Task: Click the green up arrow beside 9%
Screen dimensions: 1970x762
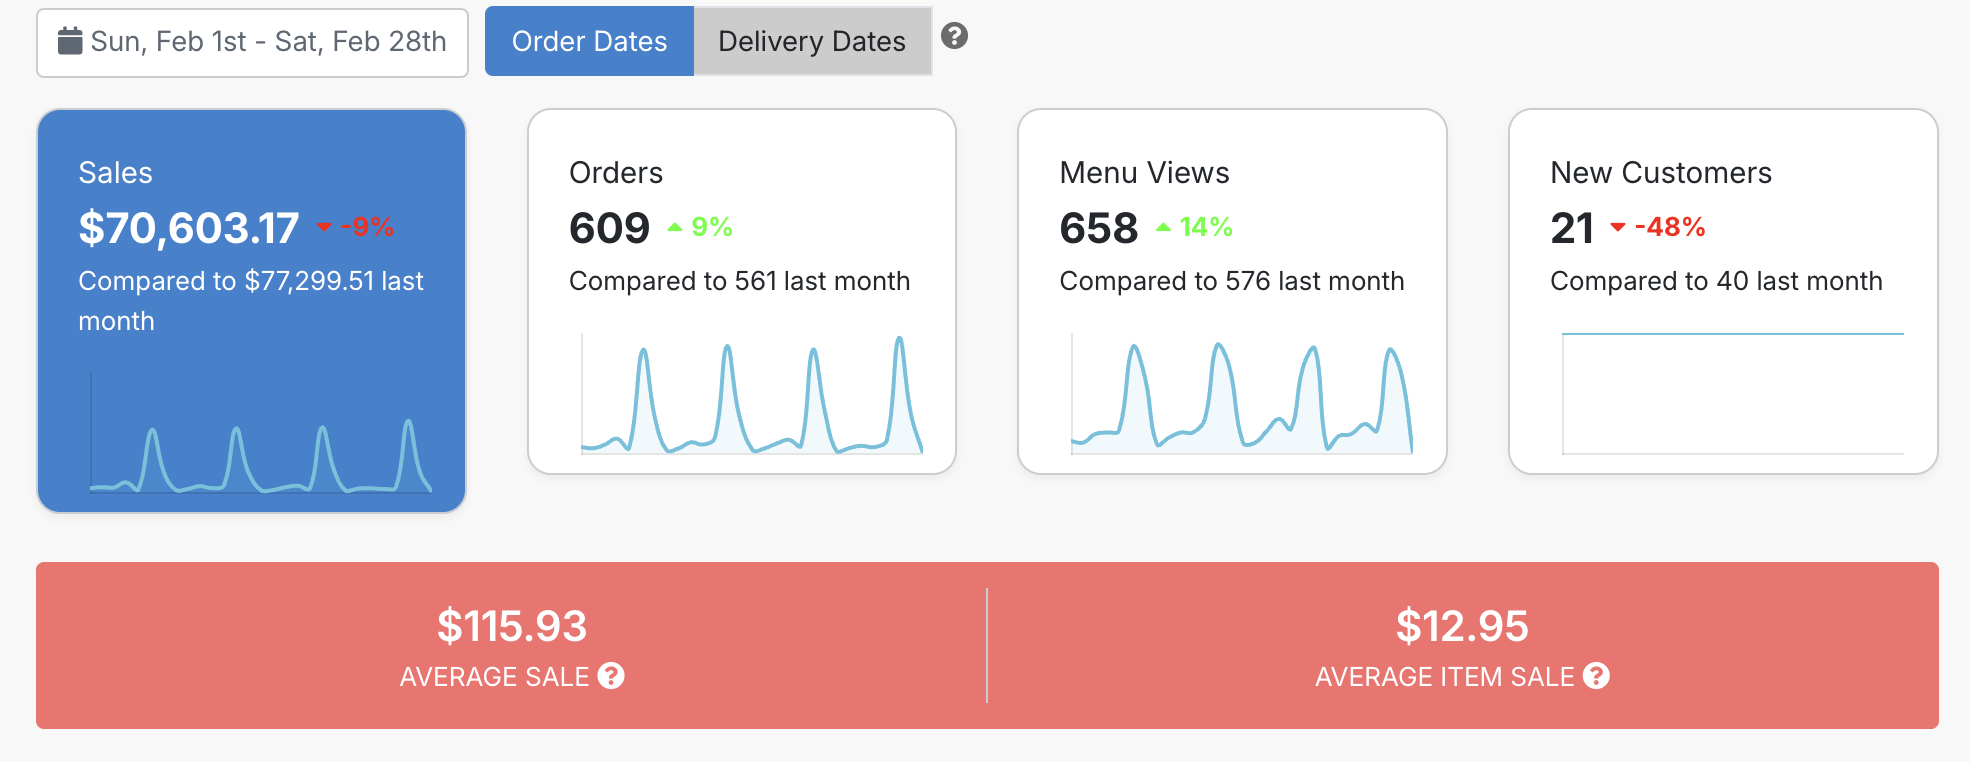Action: (675, 227)
